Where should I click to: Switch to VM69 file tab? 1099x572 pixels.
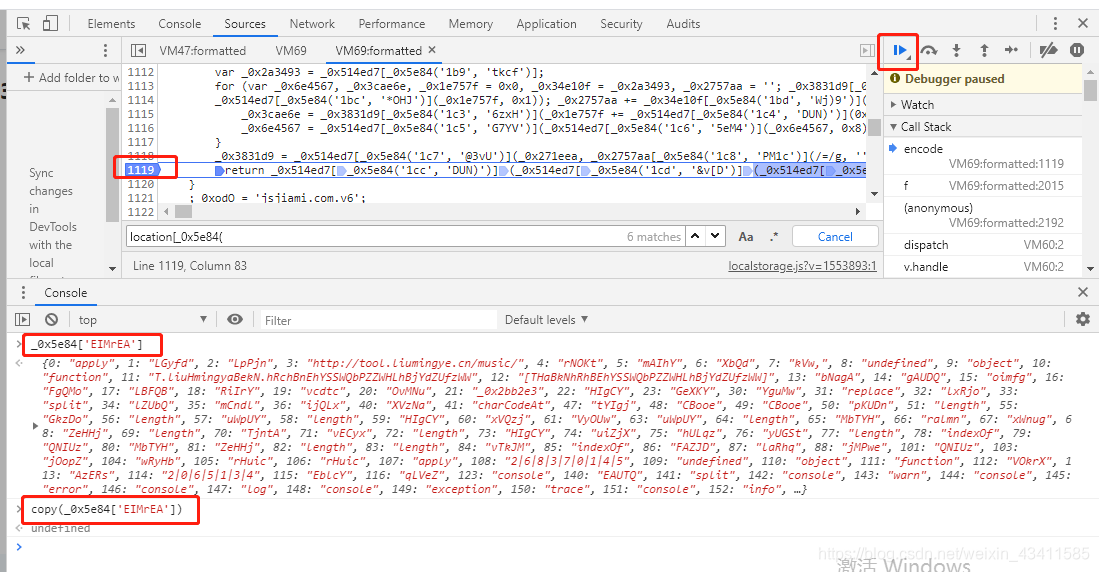(291, 50)
